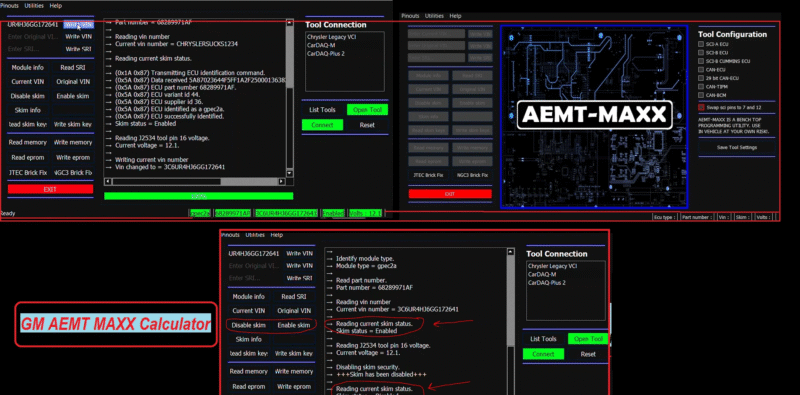This screenshot has width=800, height=395.
Task: Click Write skim key in top-left window
Action: pyautogui.click(x=73, y=125)
